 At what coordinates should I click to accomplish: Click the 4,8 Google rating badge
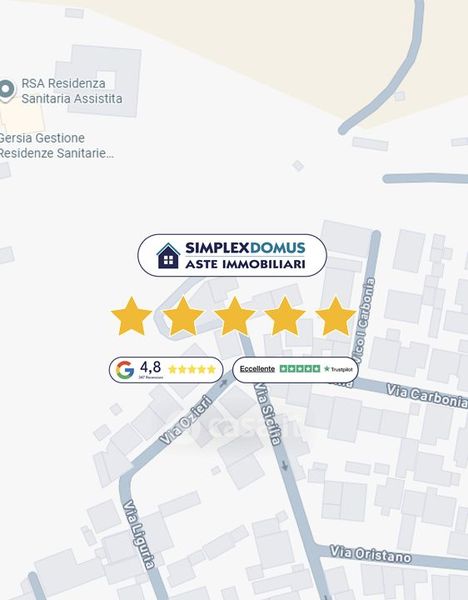(166, 370)
